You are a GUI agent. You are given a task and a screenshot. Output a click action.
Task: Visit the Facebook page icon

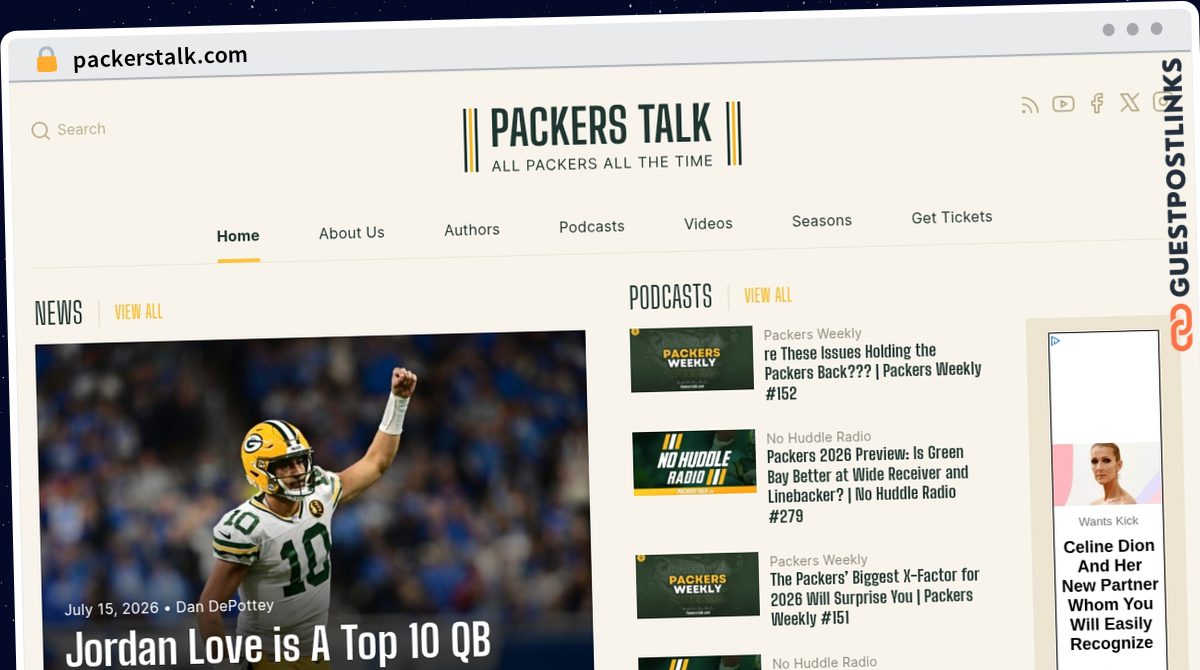[1097, 103]
